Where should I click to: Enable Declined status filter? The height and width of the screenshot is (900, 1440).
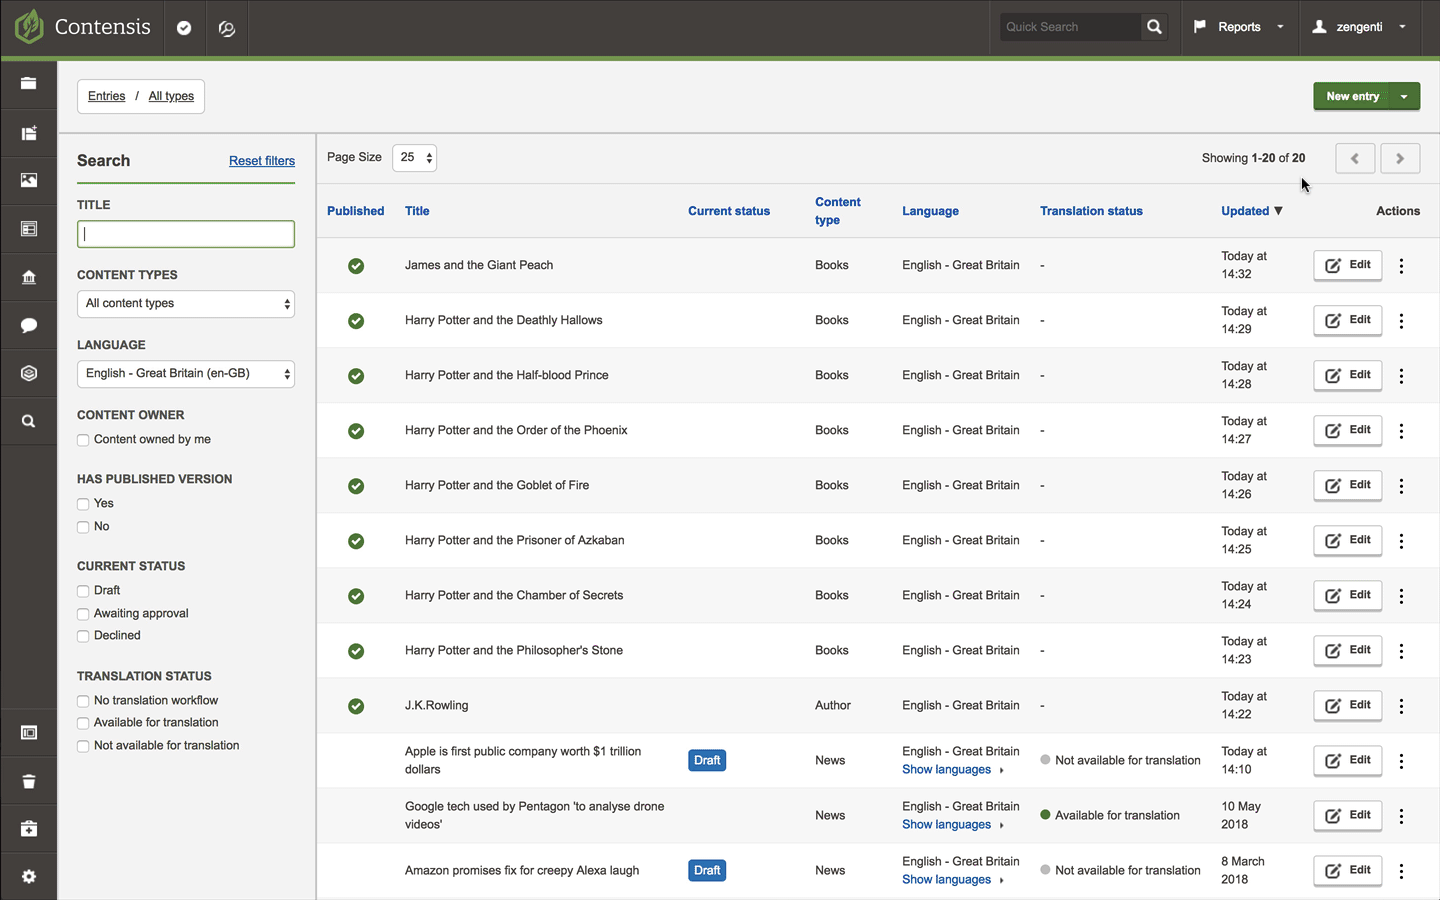(x=83, y=636)
